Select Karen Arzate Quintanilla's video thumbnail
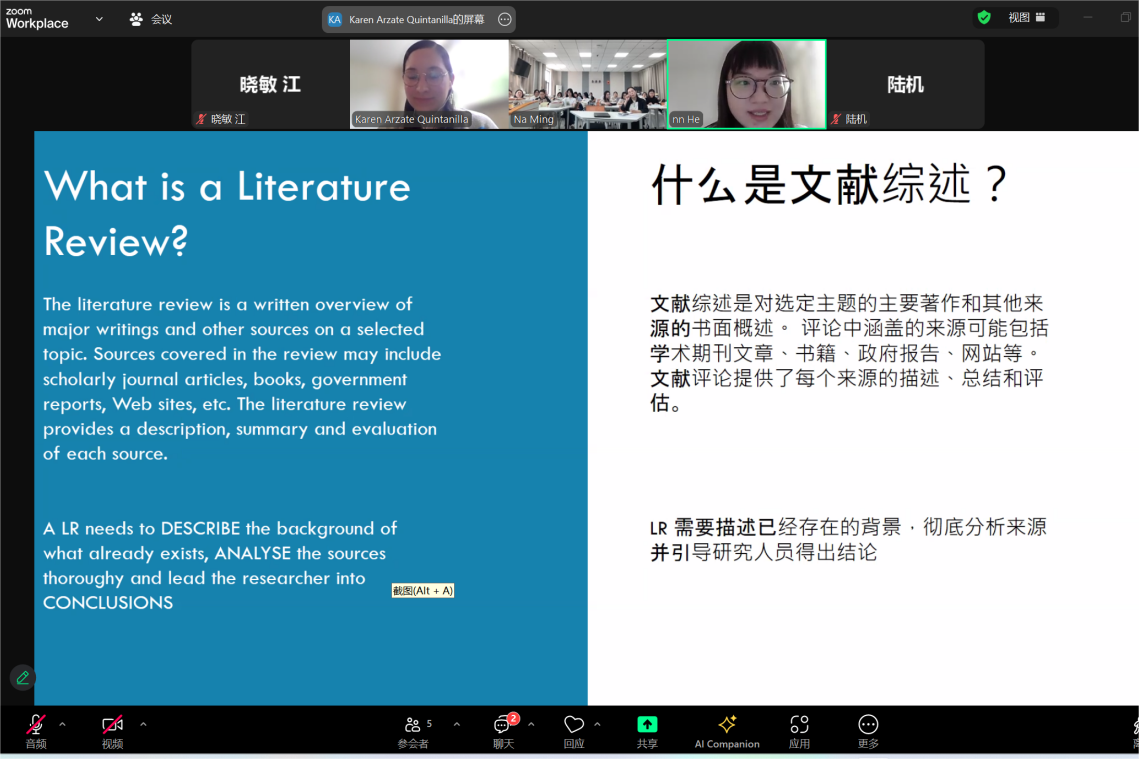Screen dimensions: 1139x759 click(x=429, y=84)
